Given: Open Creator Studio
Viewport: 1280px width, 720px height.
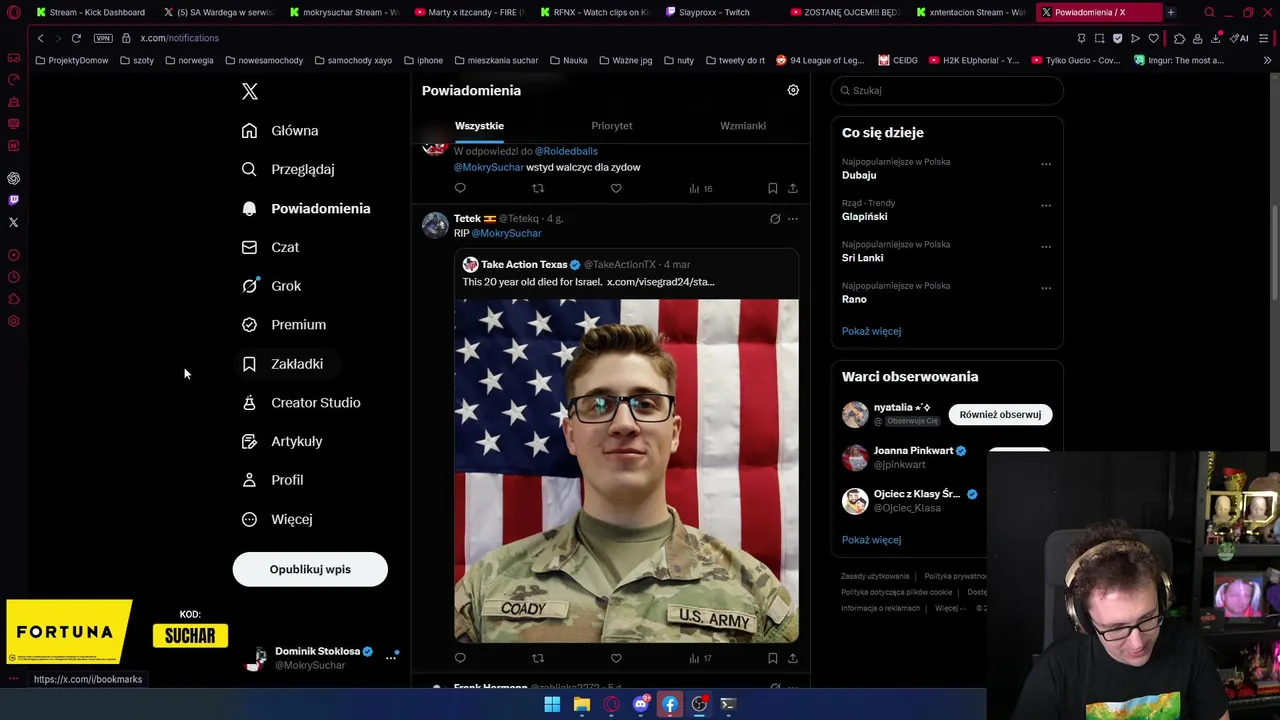Looking at the screenshot, I should pyautogui.click(x=302, y=403).
